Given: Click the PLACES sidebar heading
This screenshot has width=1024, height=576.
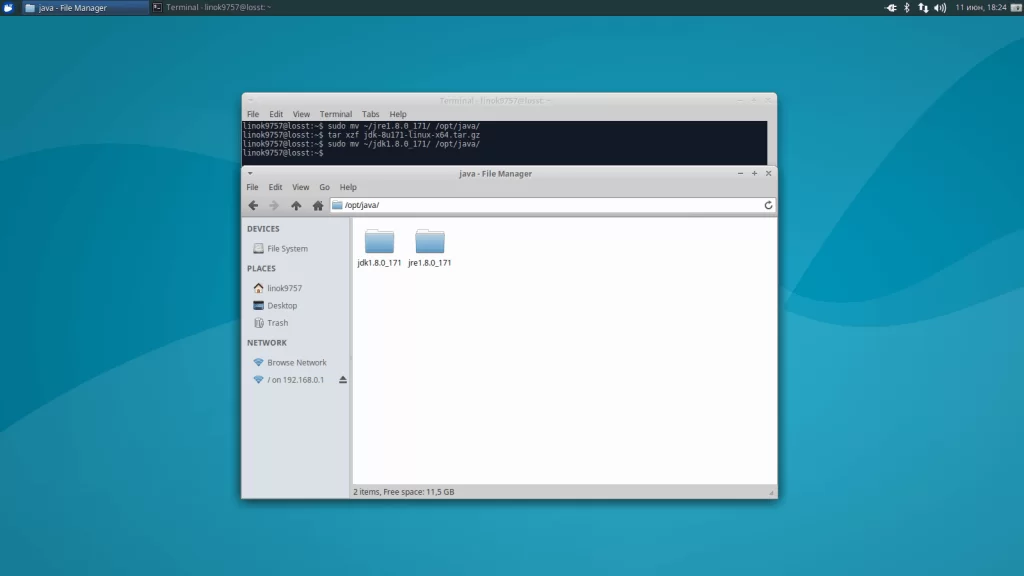Looking at the screenshot, I should pyautogui.click(x=261, y=268).
